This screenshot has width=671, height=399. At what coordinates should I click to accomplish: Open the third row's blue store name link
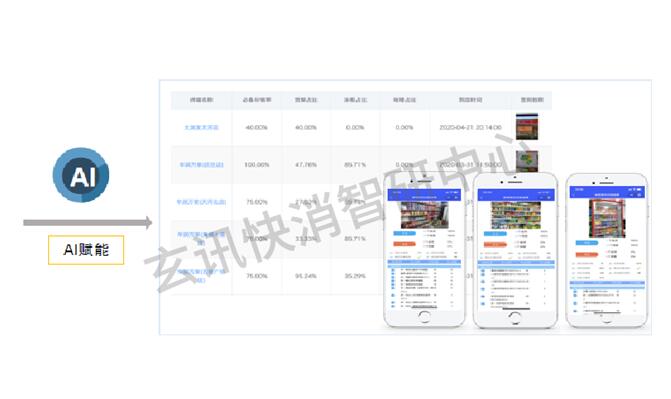pyautogui.click(x=201, y=202)
